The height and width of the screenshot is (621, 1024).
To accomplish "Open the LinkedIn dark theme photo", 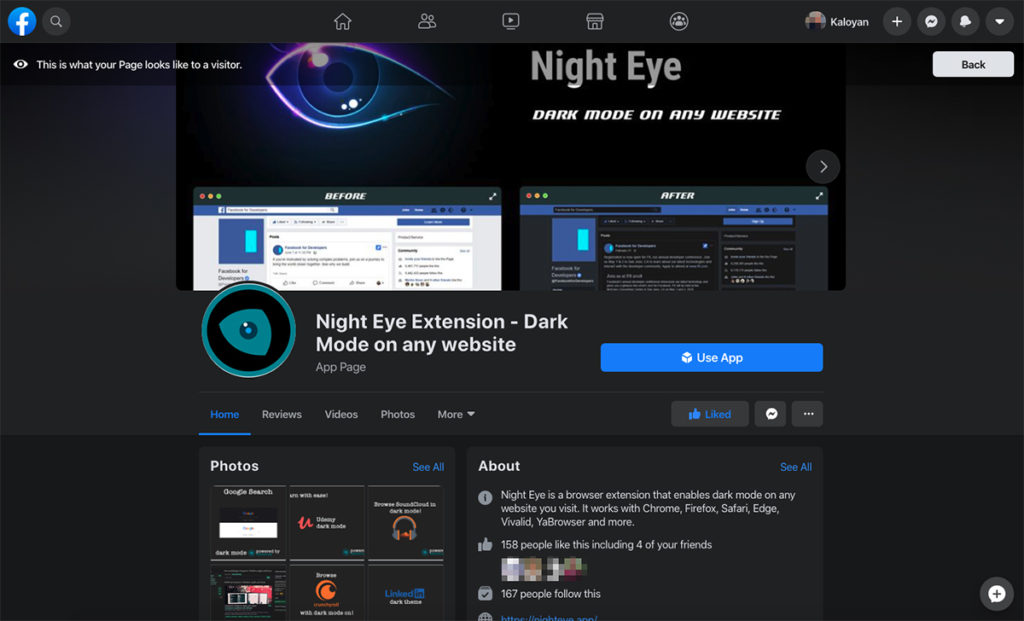I will click(x=406, y=593).
